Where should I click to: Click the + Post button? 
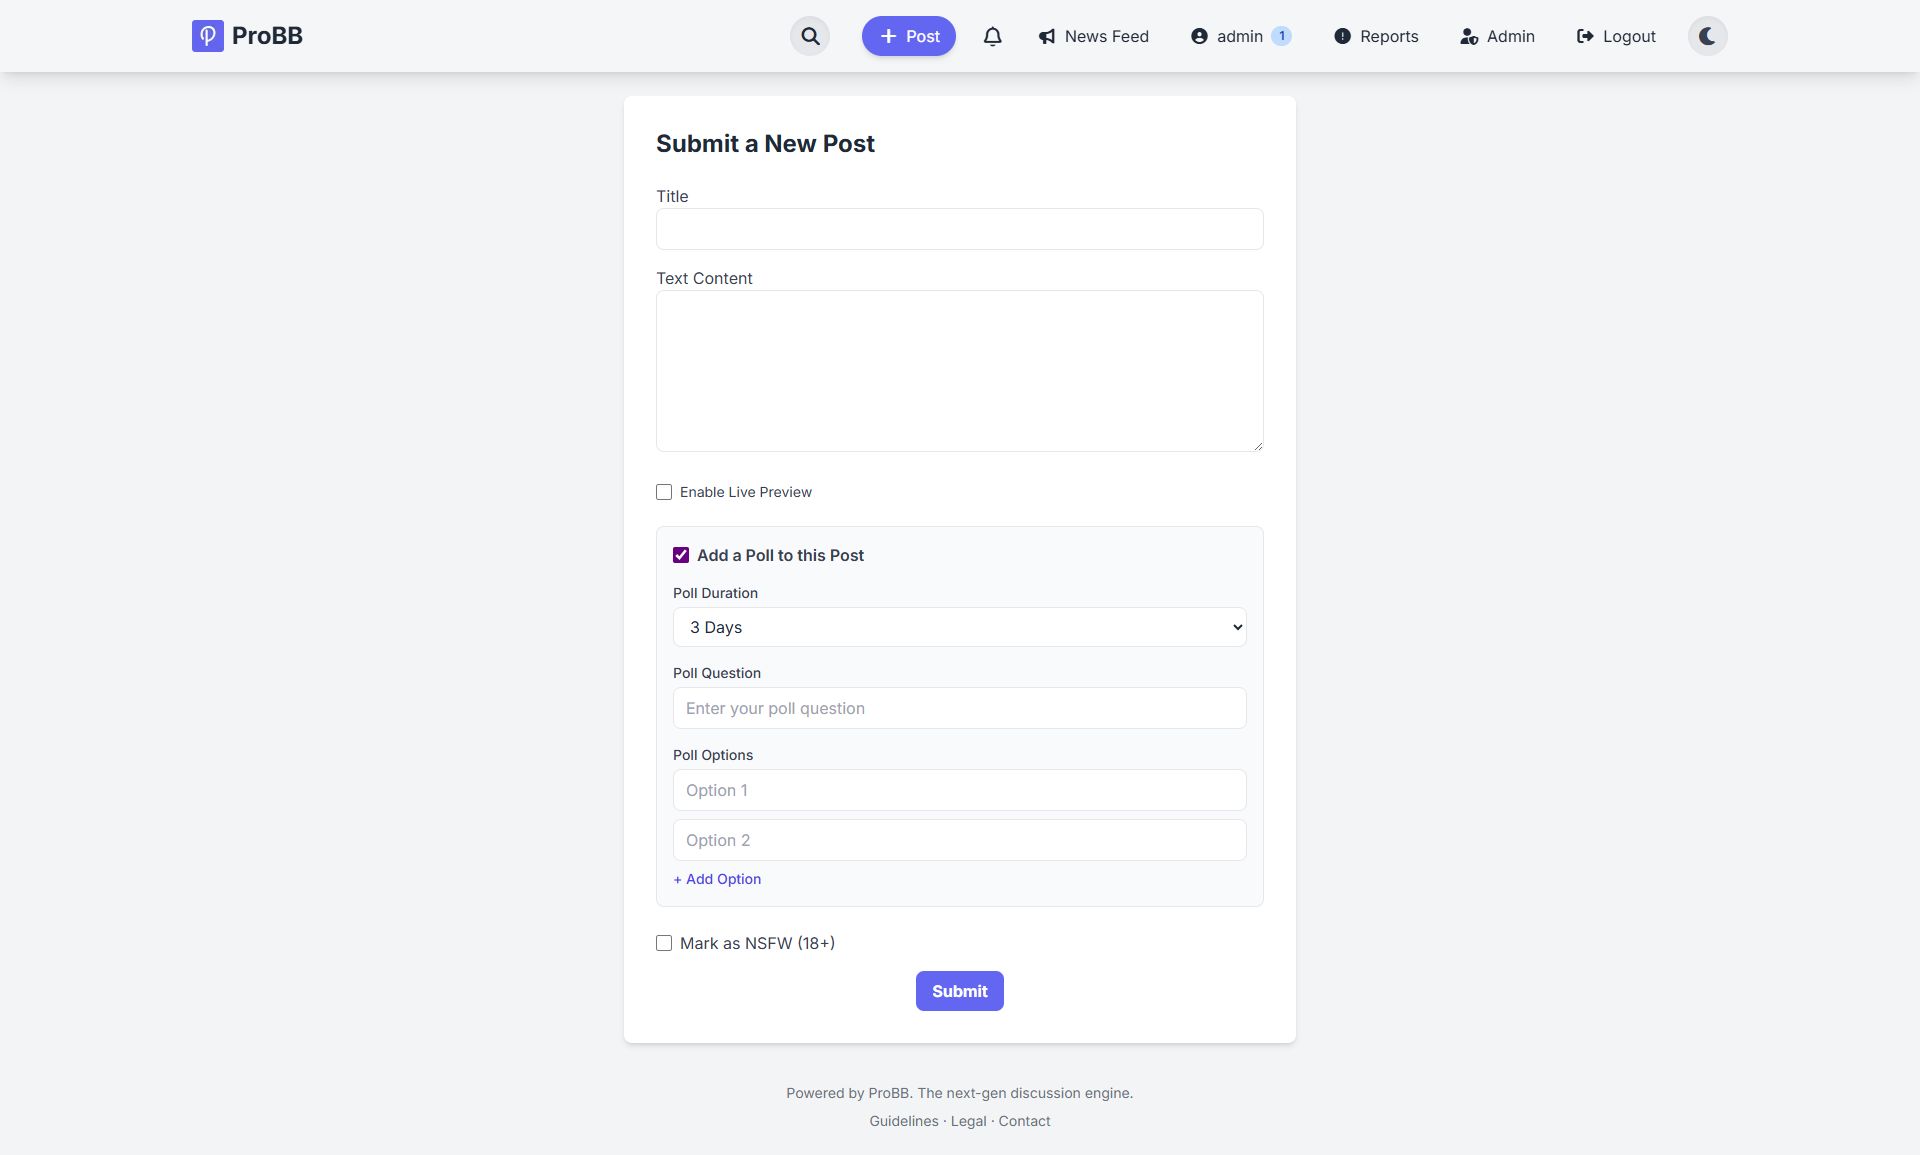click(x=908, y=36)
